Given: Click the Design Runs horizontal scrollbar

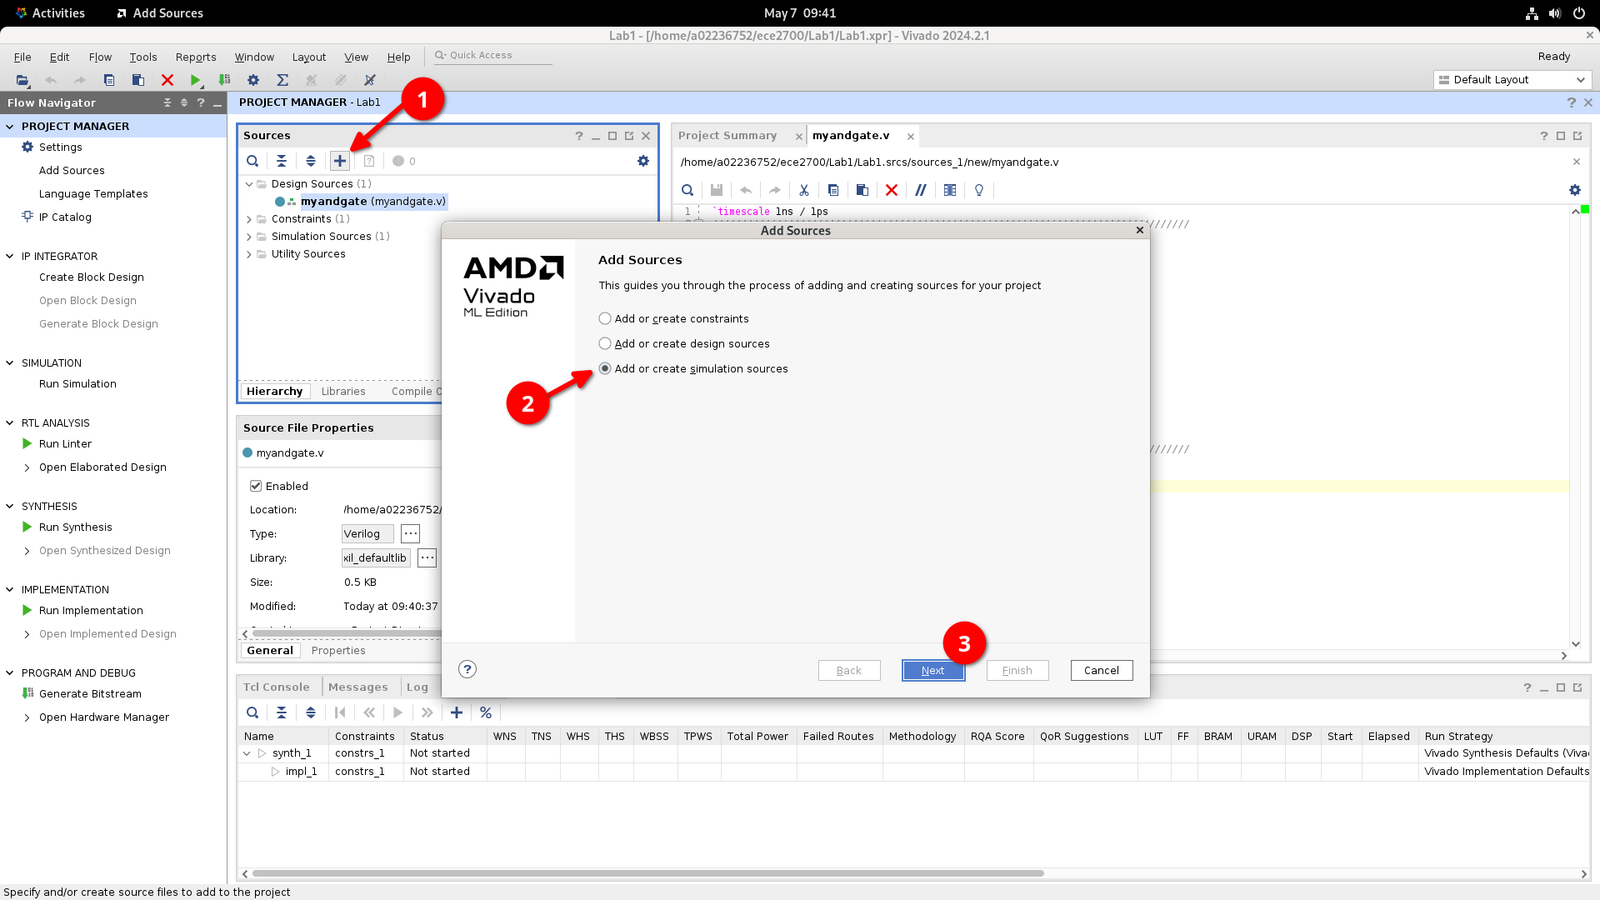Looking at the screenshot, I should pos(648,874).
